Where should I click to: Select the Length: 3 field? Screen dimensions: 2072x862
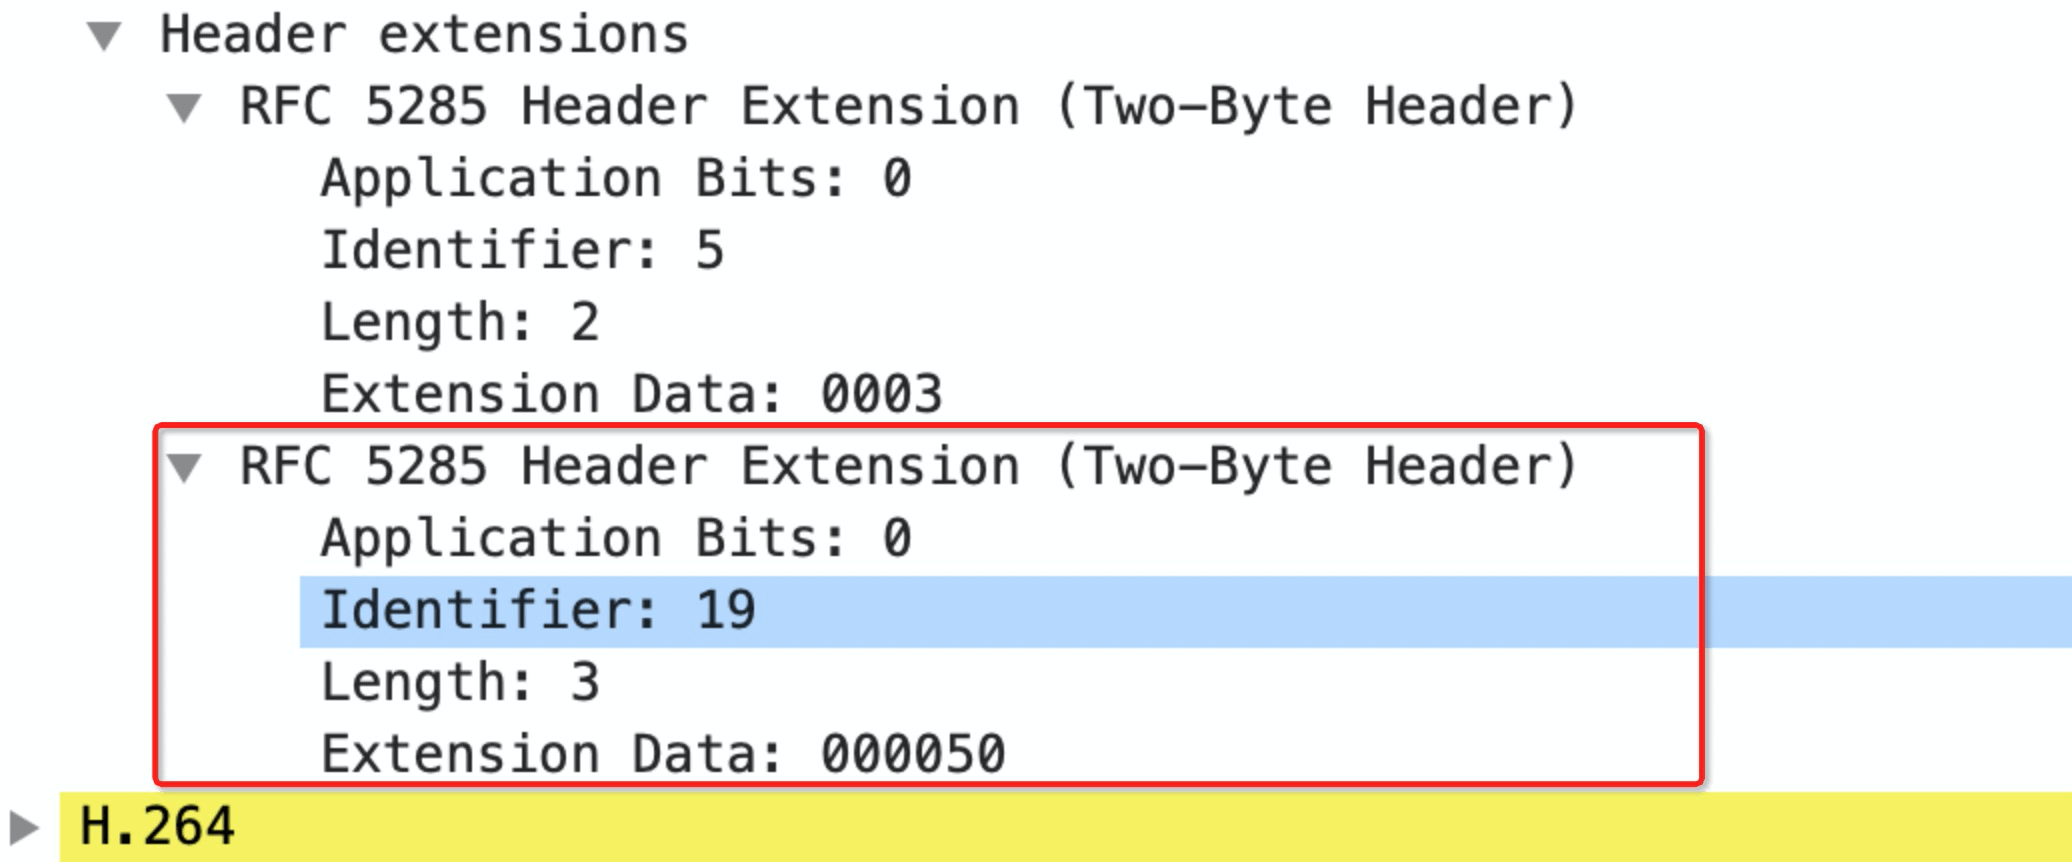[459, 683]
